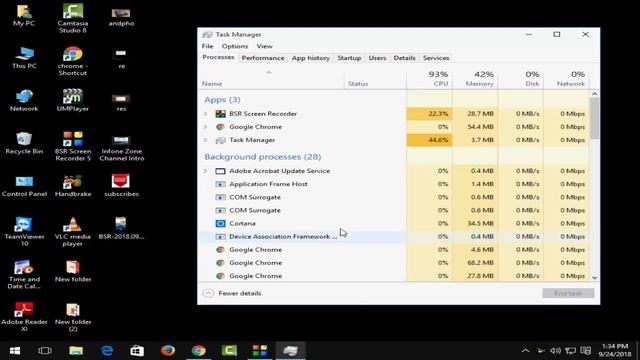The image size is (640, 360).
Task: Select the Recycle Bin icon
Action: pos(24,143)
